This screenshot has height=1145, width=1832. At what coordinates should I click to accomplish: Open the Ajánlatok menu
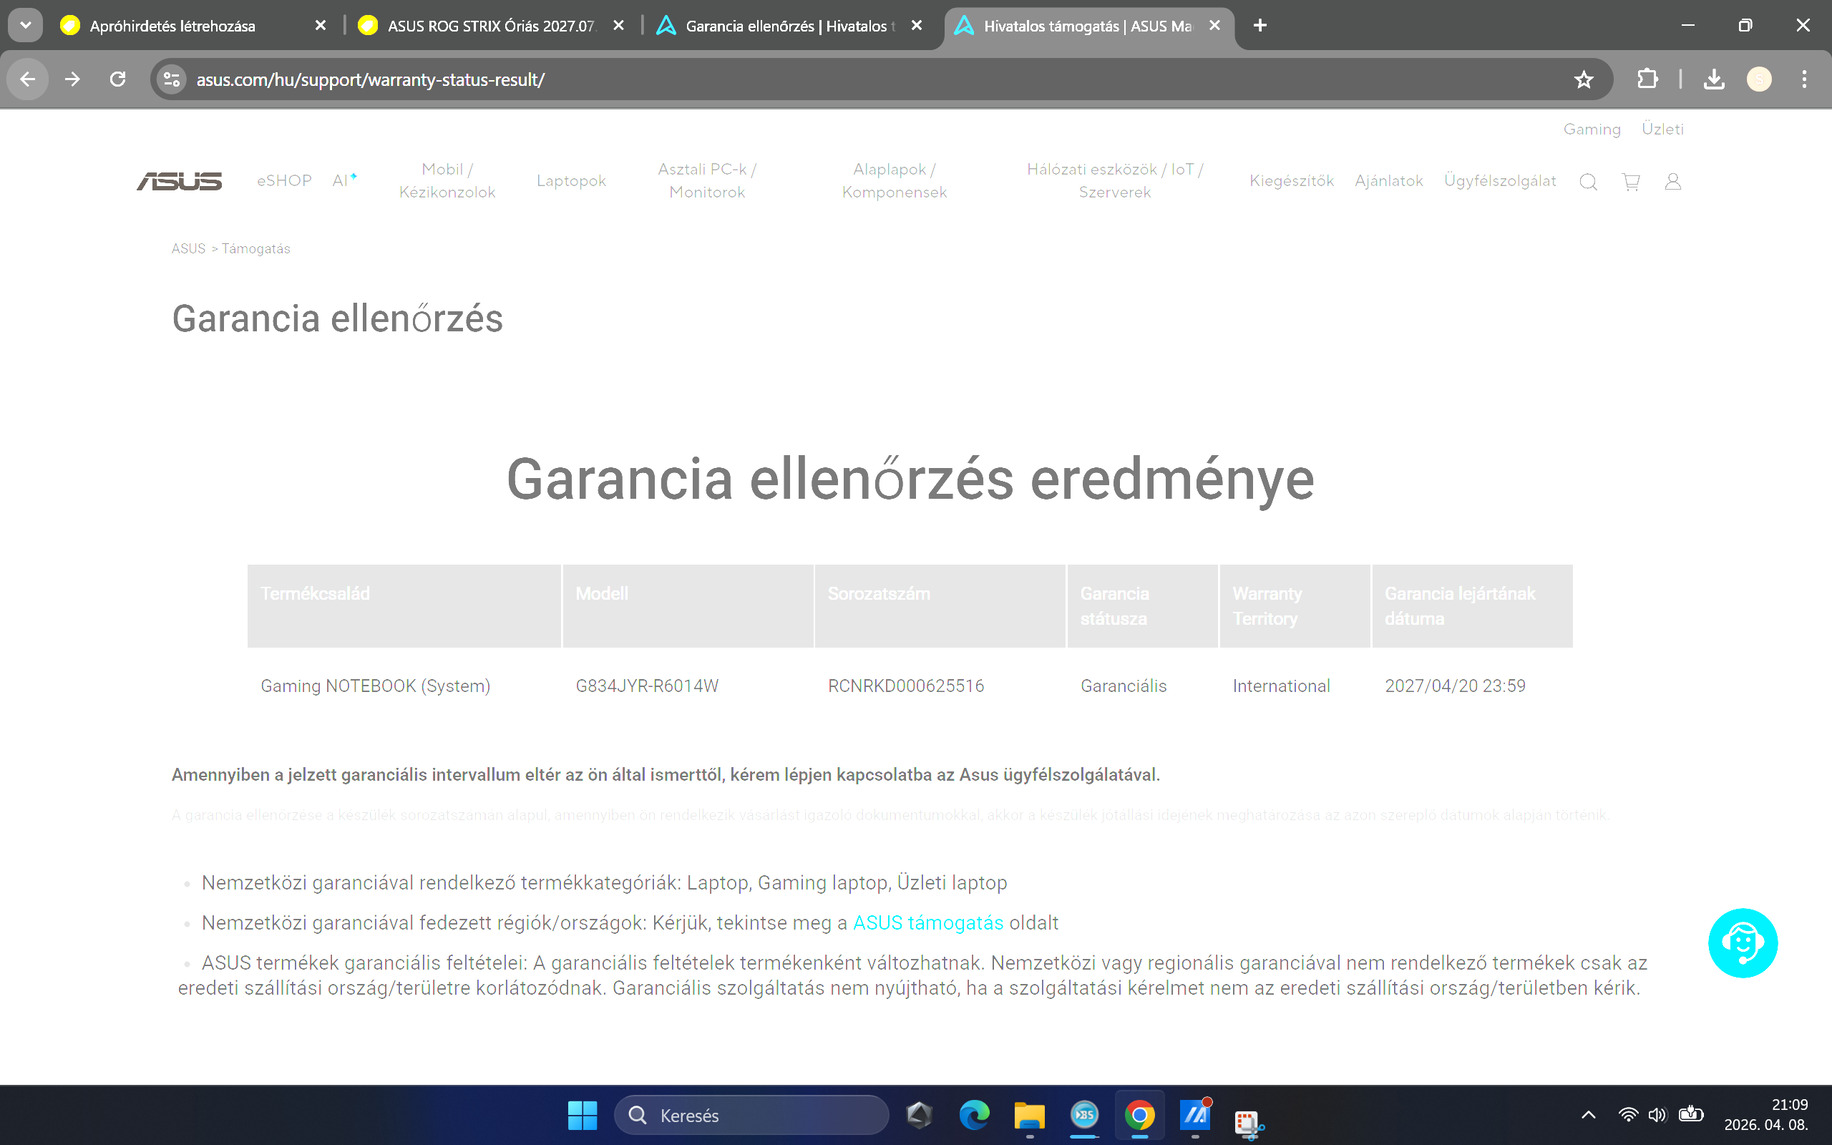(1389, 181)
